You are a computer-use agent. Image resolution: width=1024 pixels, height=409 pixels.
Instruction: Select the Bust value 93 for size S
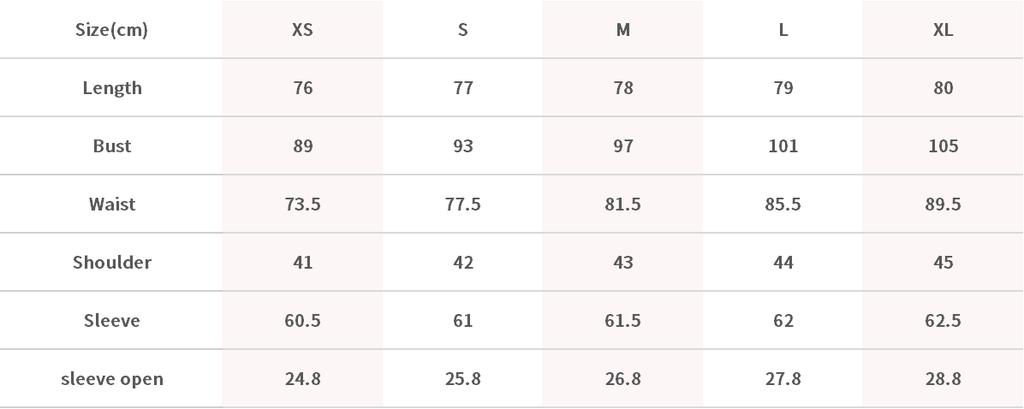(x=462, y=146)
